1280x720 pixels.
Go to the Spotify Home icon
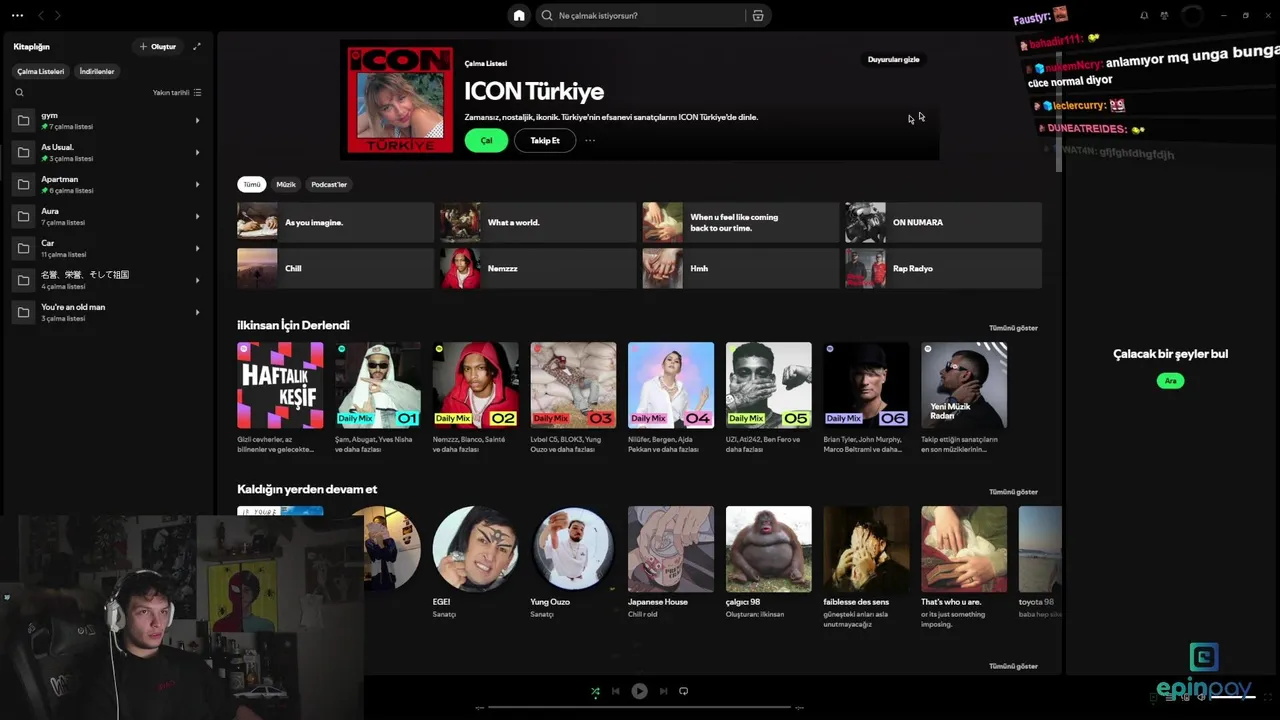tap(519, 15)
